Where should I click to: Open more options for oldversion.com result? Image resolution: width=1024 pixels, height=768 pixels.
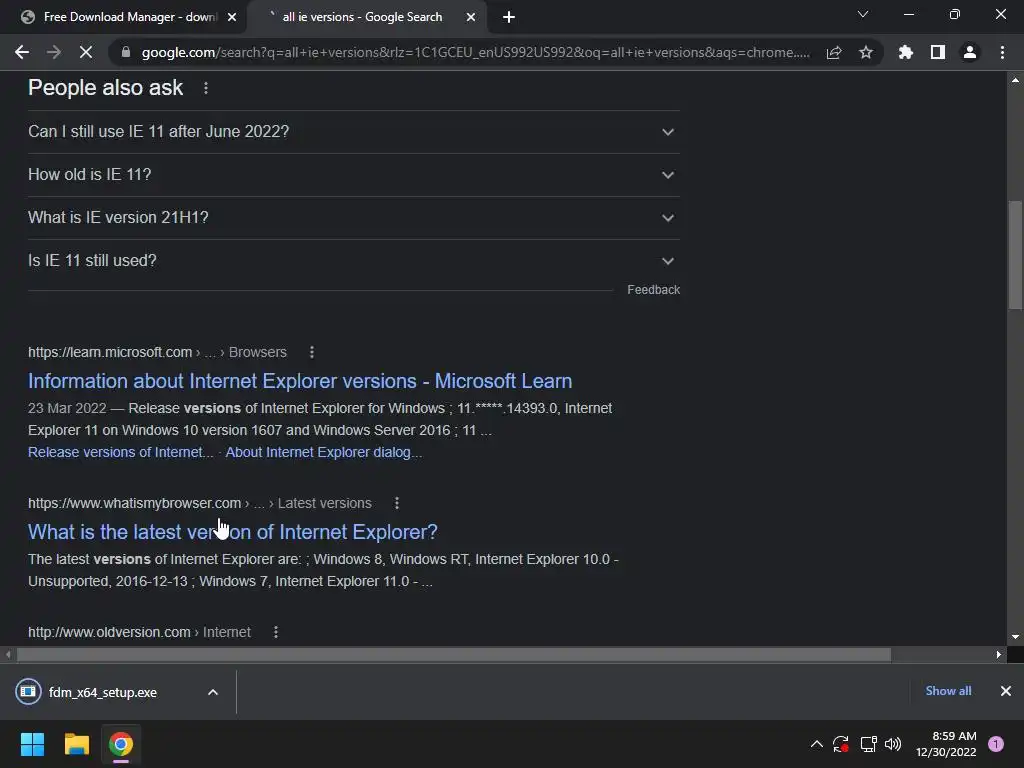[x=276, y=633]
